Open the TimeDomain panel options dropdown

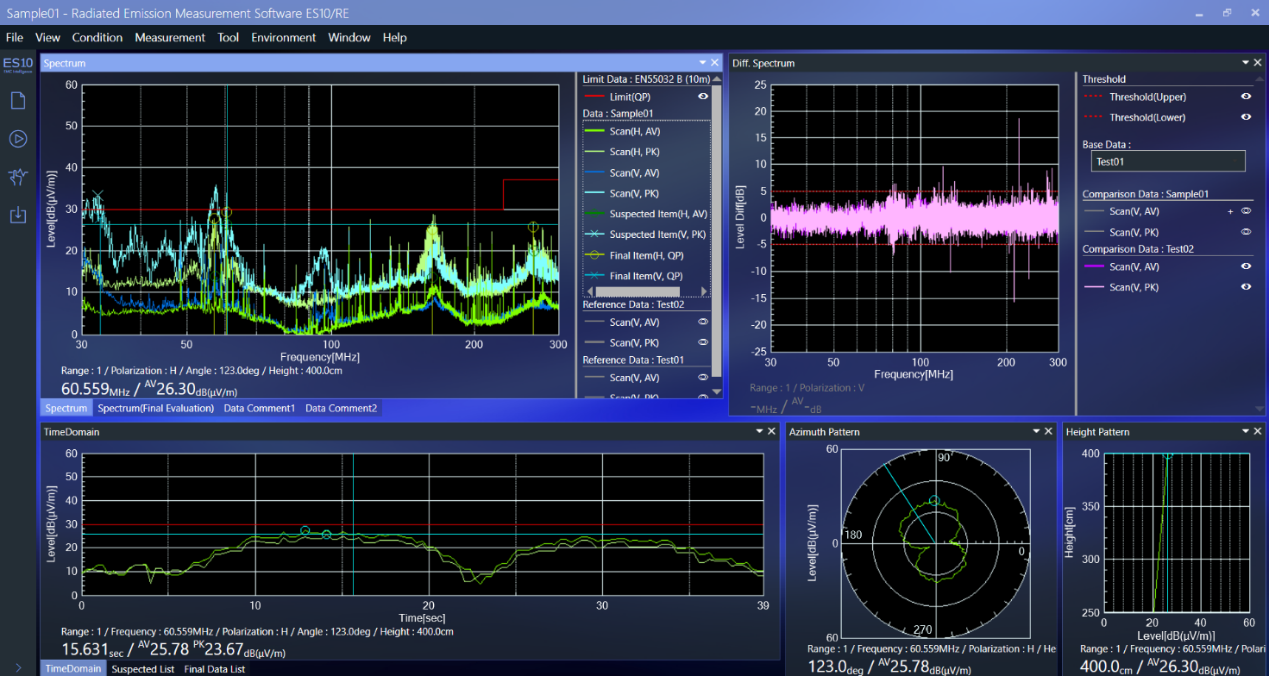point(758,432)
